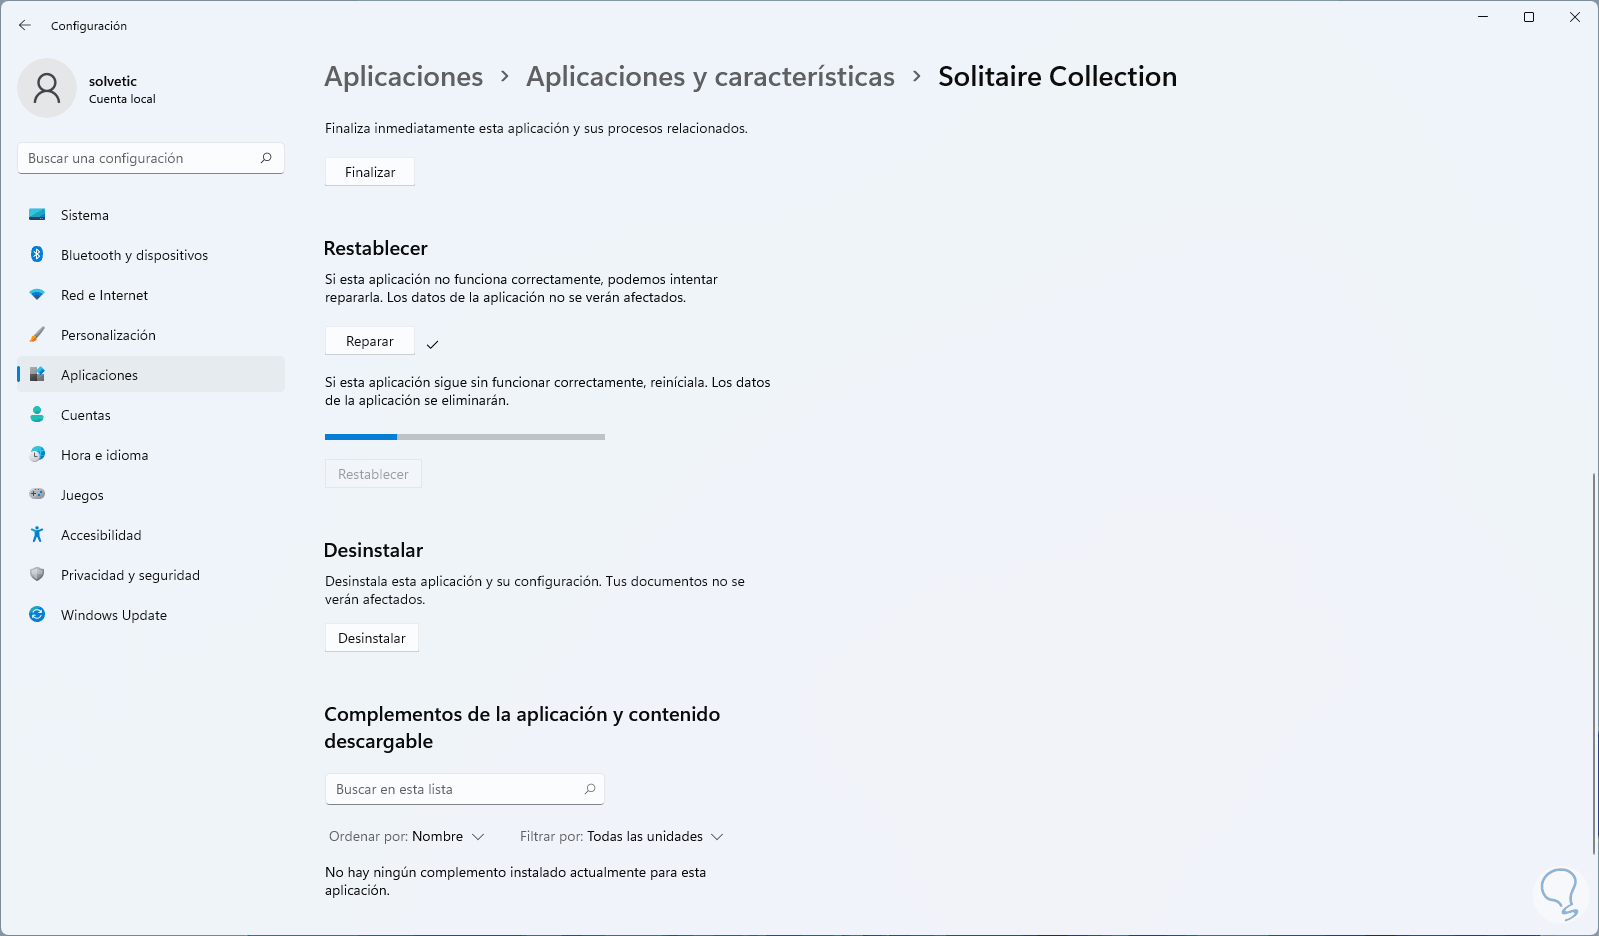Open the Cuentas section
1599x936 pixels.
pyautogui.click(x=151, y=415)
